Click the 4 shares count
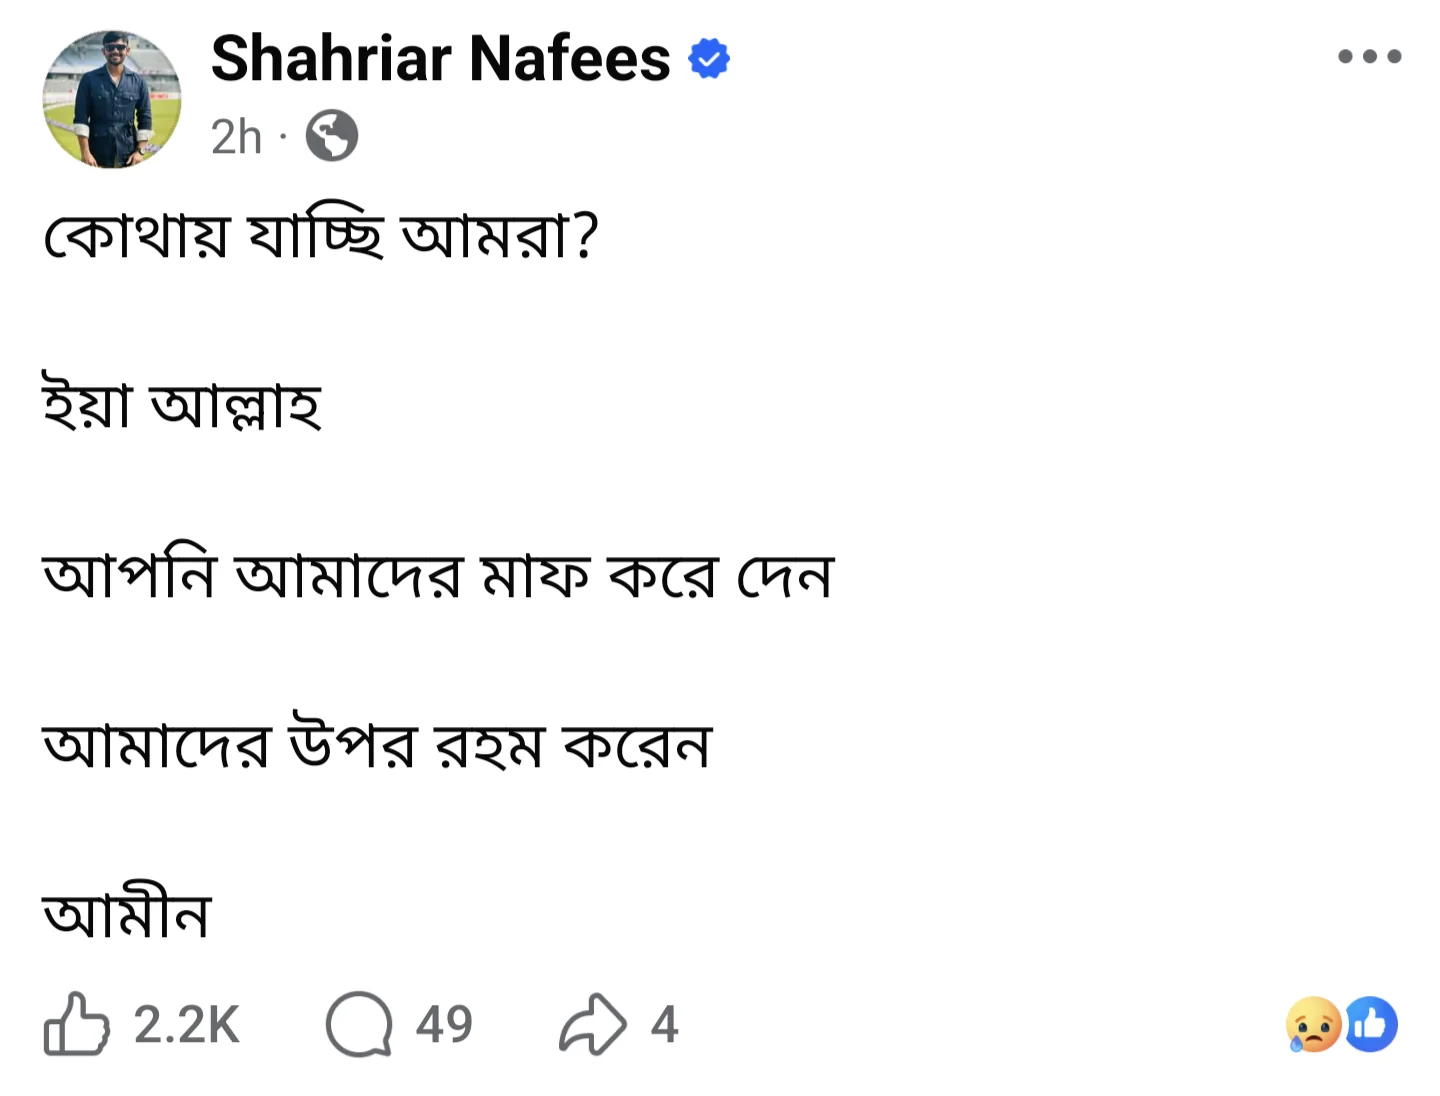Viewport: 1440px width, 1096px height. (x=663, y=1023)
